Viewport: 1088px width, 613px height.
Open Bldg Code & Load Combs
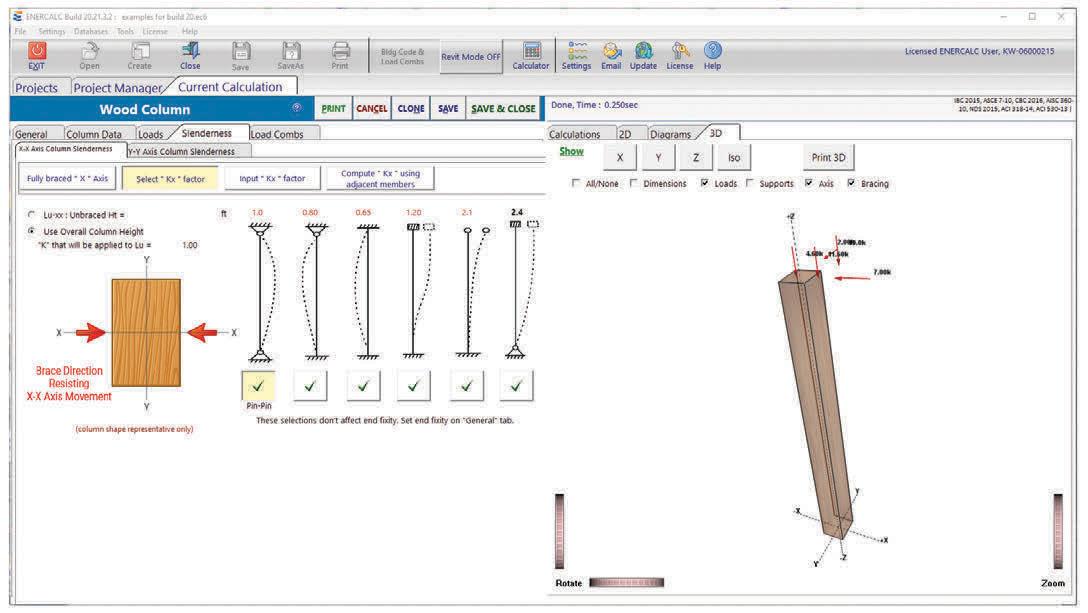[402, 56]
